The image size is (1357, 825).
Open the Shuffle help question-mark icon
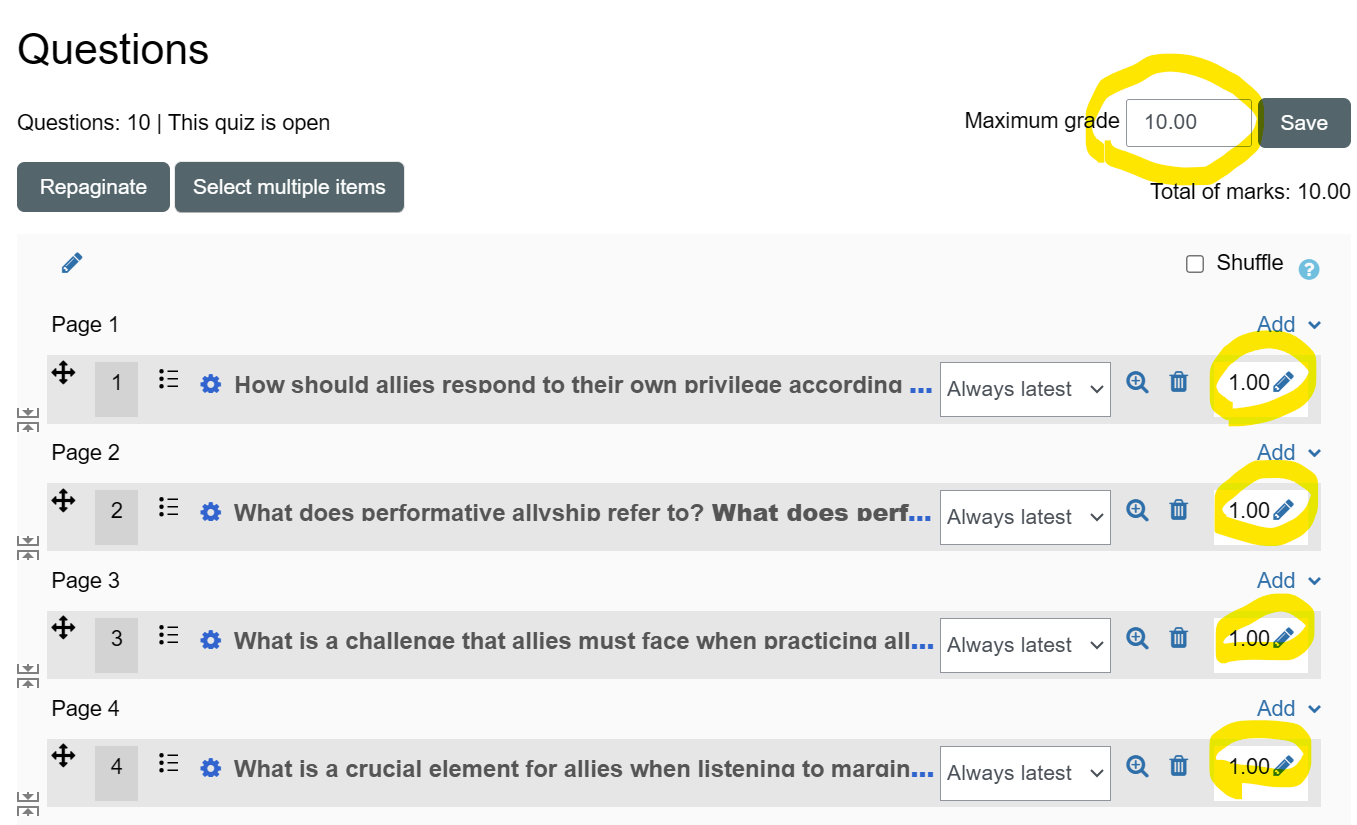click(1308, 269)
